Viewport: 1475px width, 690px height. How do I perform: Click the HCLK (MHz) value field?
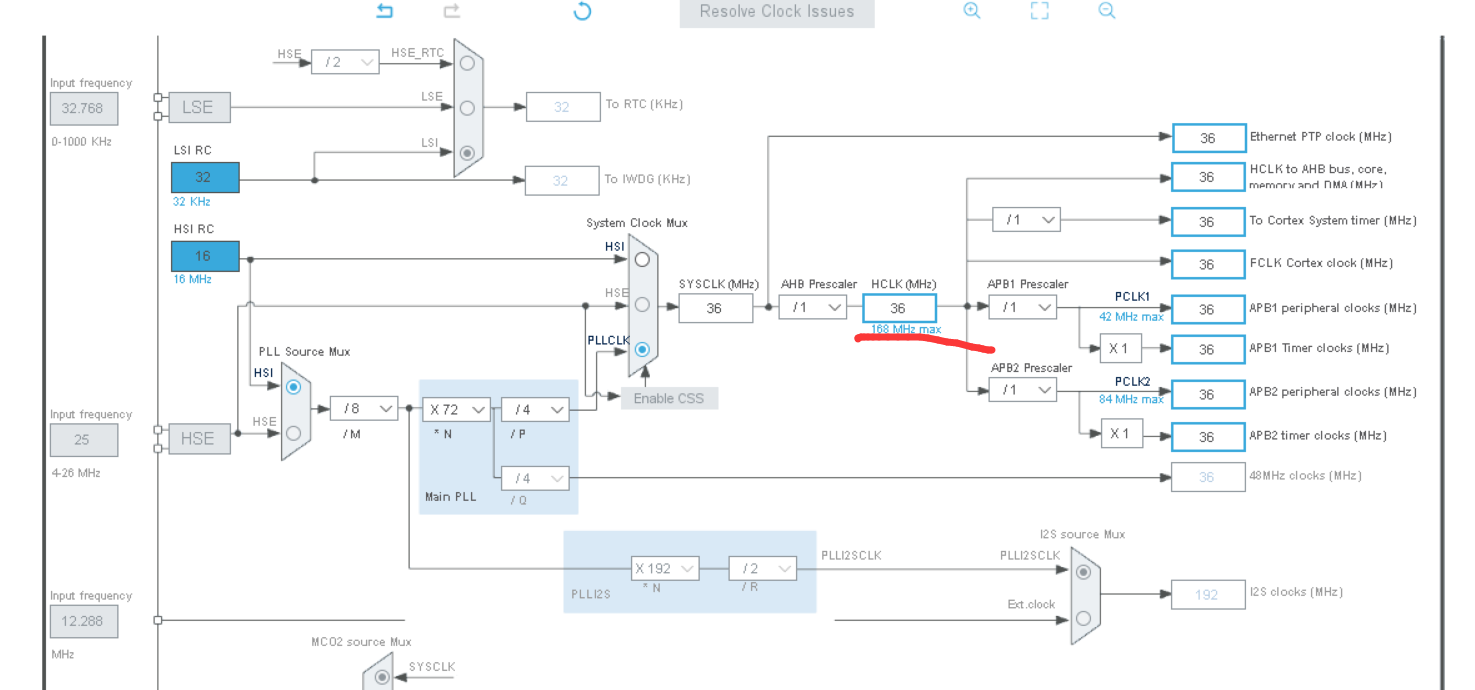899,308
